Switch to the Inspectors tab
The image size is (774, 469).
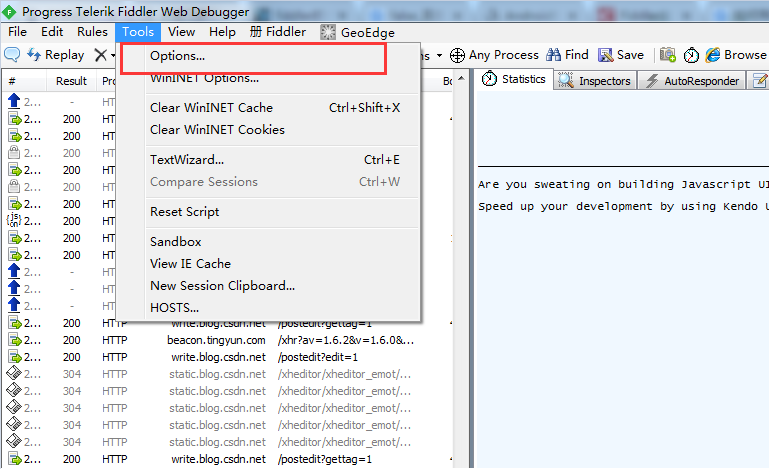595,81
